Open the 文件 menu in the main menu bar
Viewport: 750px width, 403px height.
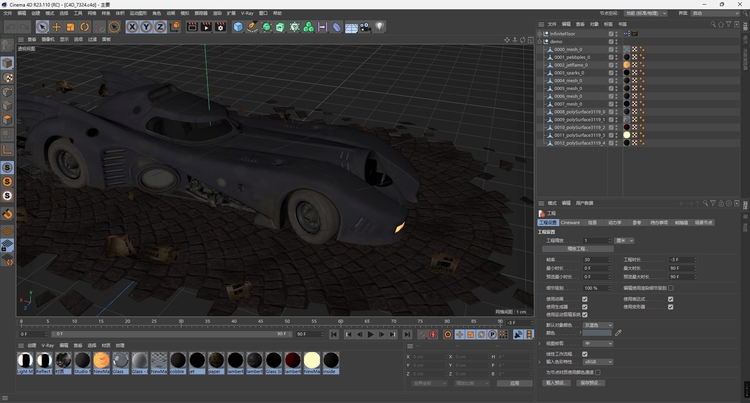[8, 13]
